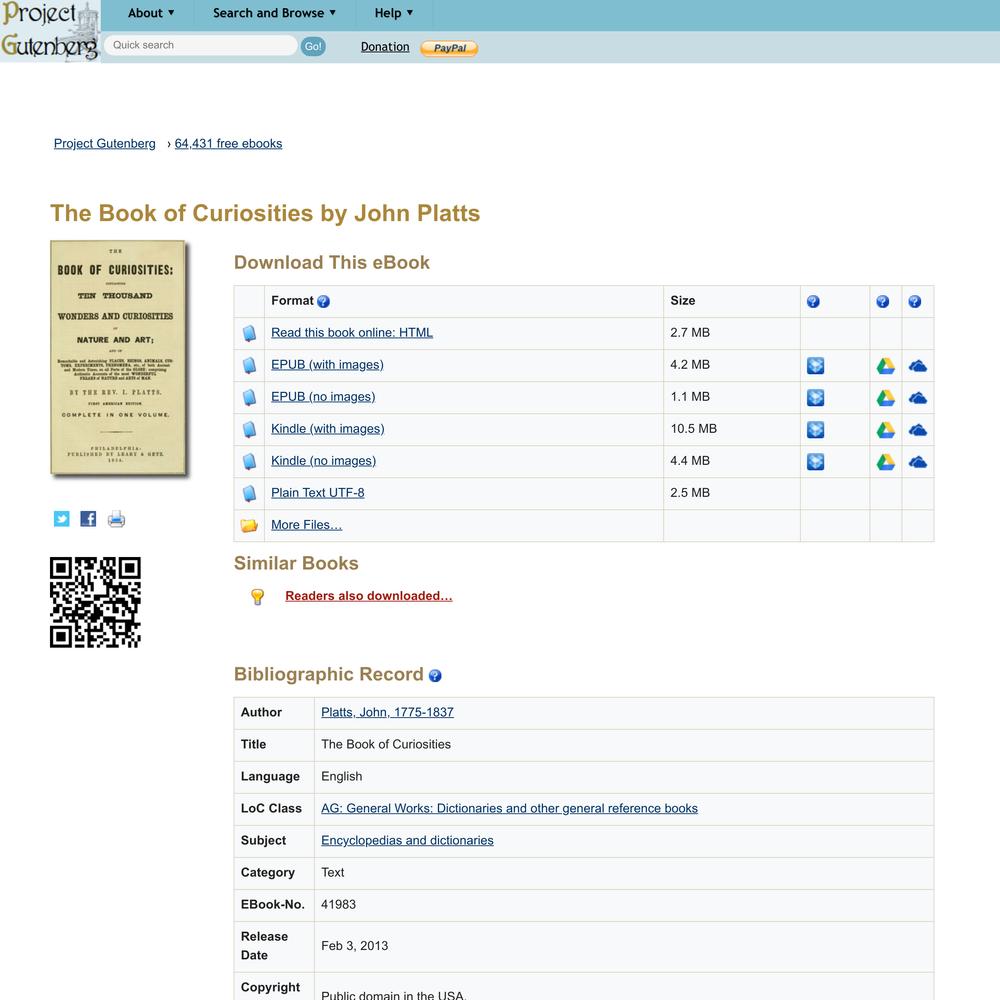Viewport: 1000px width, 1000px height.
Task: Download Kindle (no images)
Action: click(x=323, y=460)
